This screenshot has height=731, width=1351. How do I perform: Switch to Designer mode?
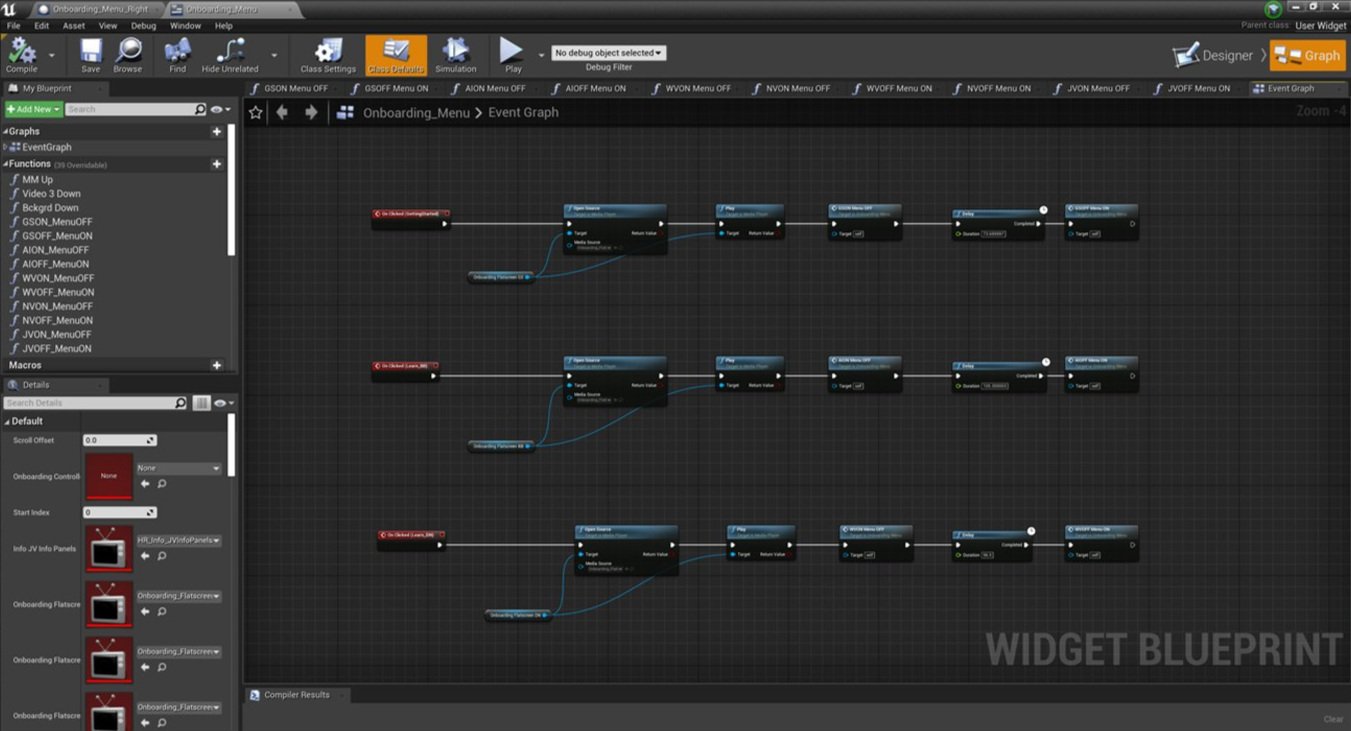pos(1213,56)
